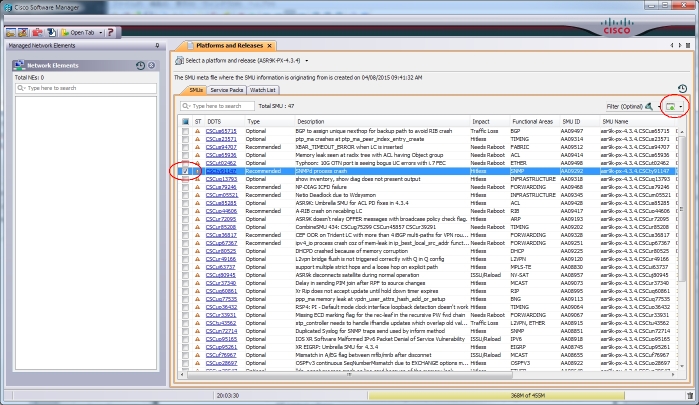Open the red toolbox toolbar icon
This screenshot has height=405, width=699.
tap(38, 33)
